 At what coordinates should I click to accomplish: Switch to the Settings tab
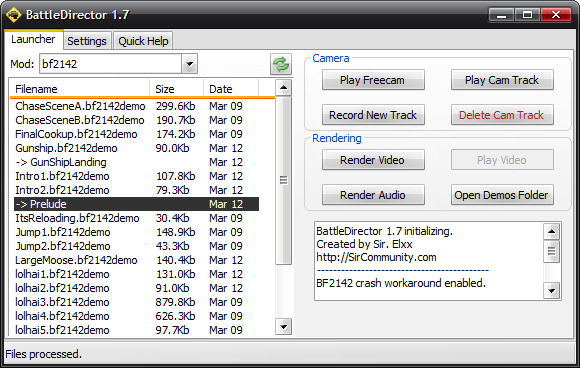point(87,41)
